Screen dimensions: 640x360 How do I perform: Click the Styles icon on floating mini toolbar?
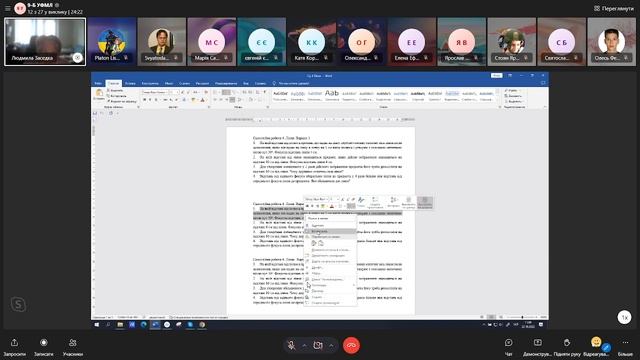pos(361,202)
